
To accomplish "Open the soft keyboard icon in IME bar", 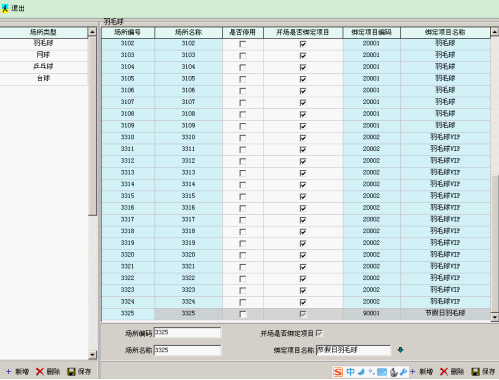I will click(382, 372).
